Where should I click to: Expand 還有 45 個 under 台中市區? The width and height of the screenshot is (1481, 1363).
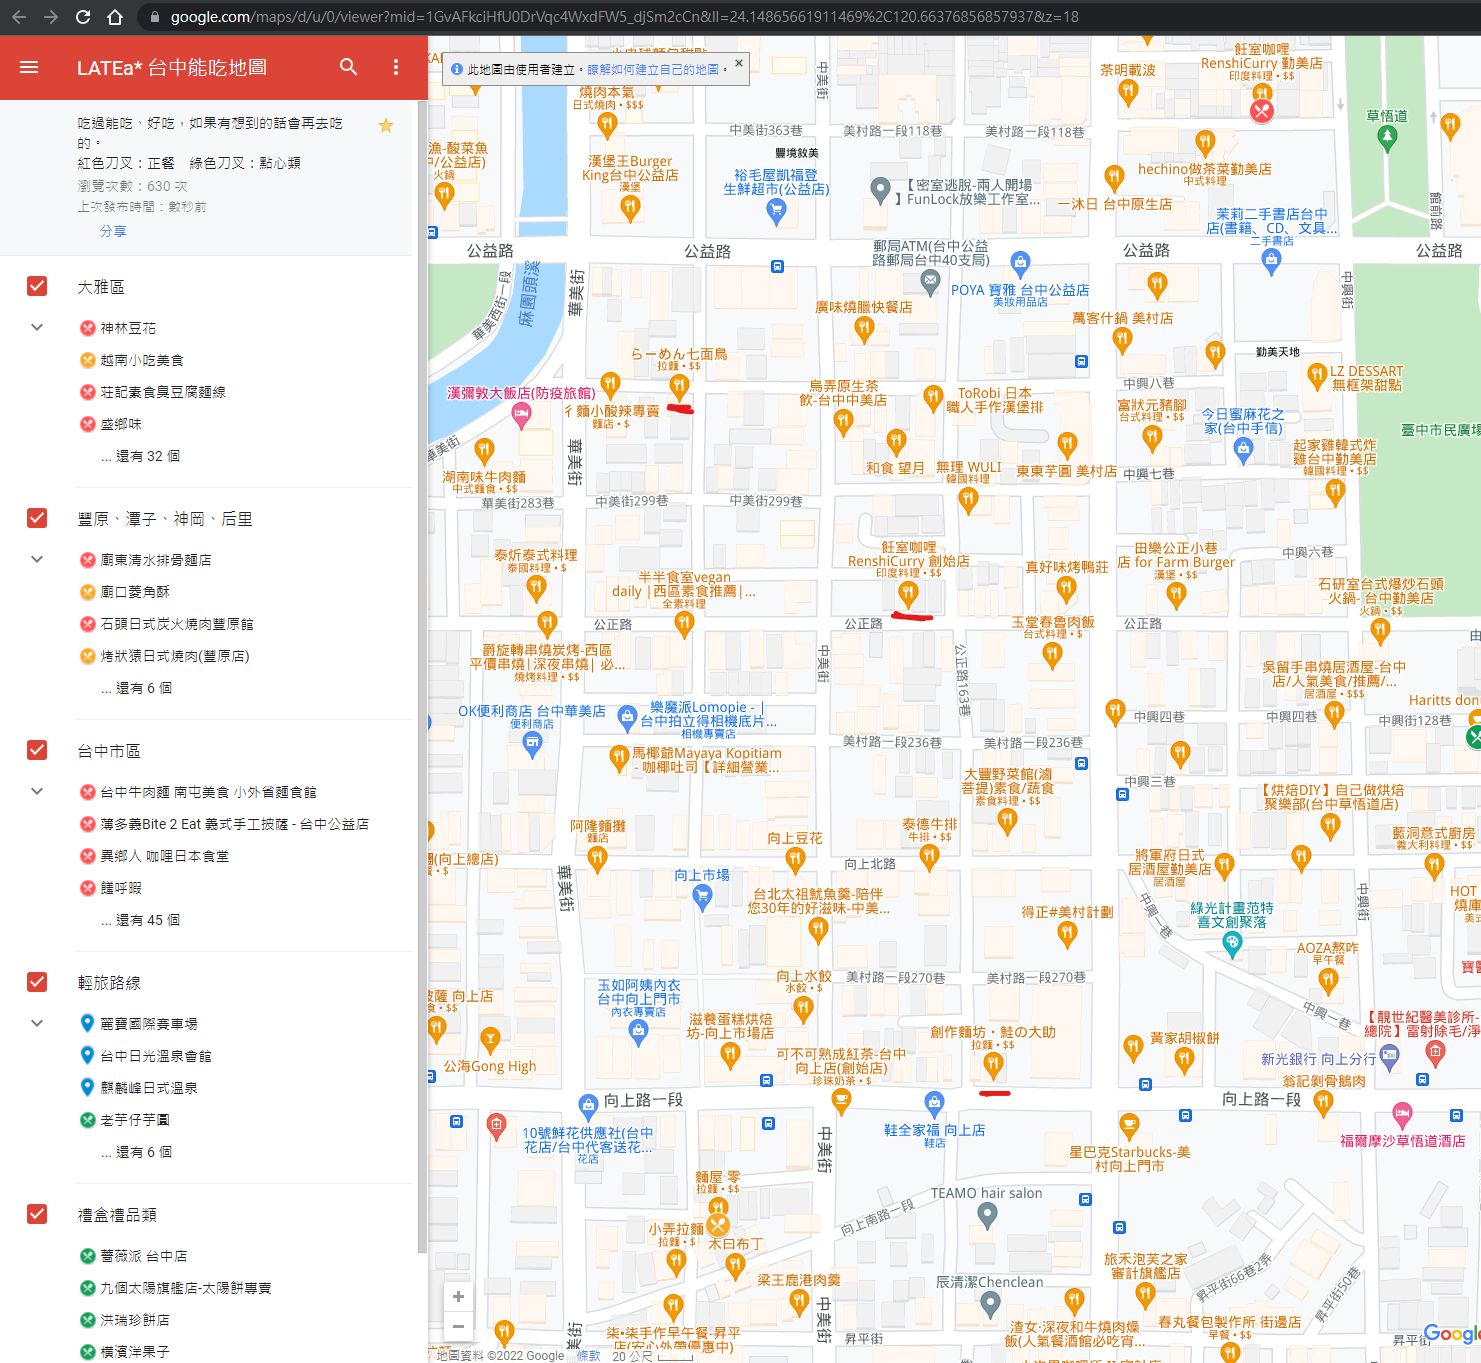[141, 920]
